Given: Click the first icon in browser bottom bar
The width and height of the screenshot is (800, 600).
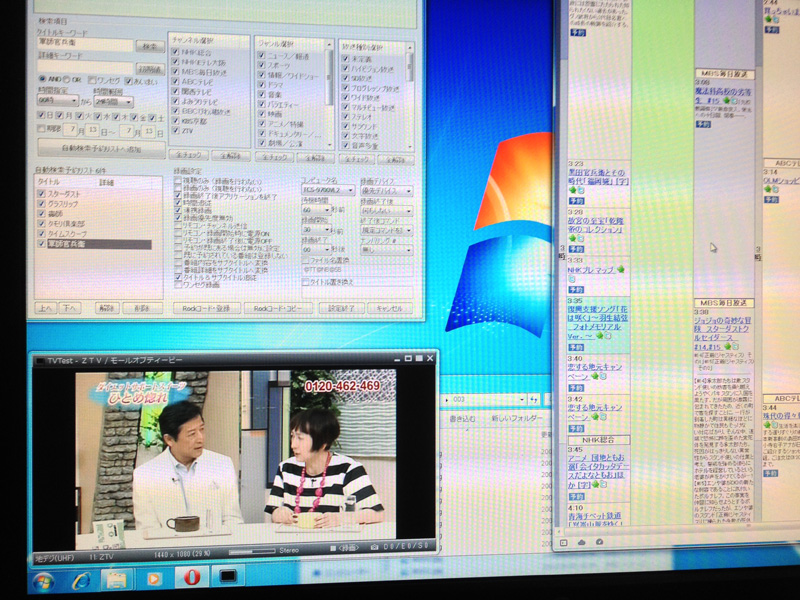Looking at the screenshot, I should coord(563,543).
